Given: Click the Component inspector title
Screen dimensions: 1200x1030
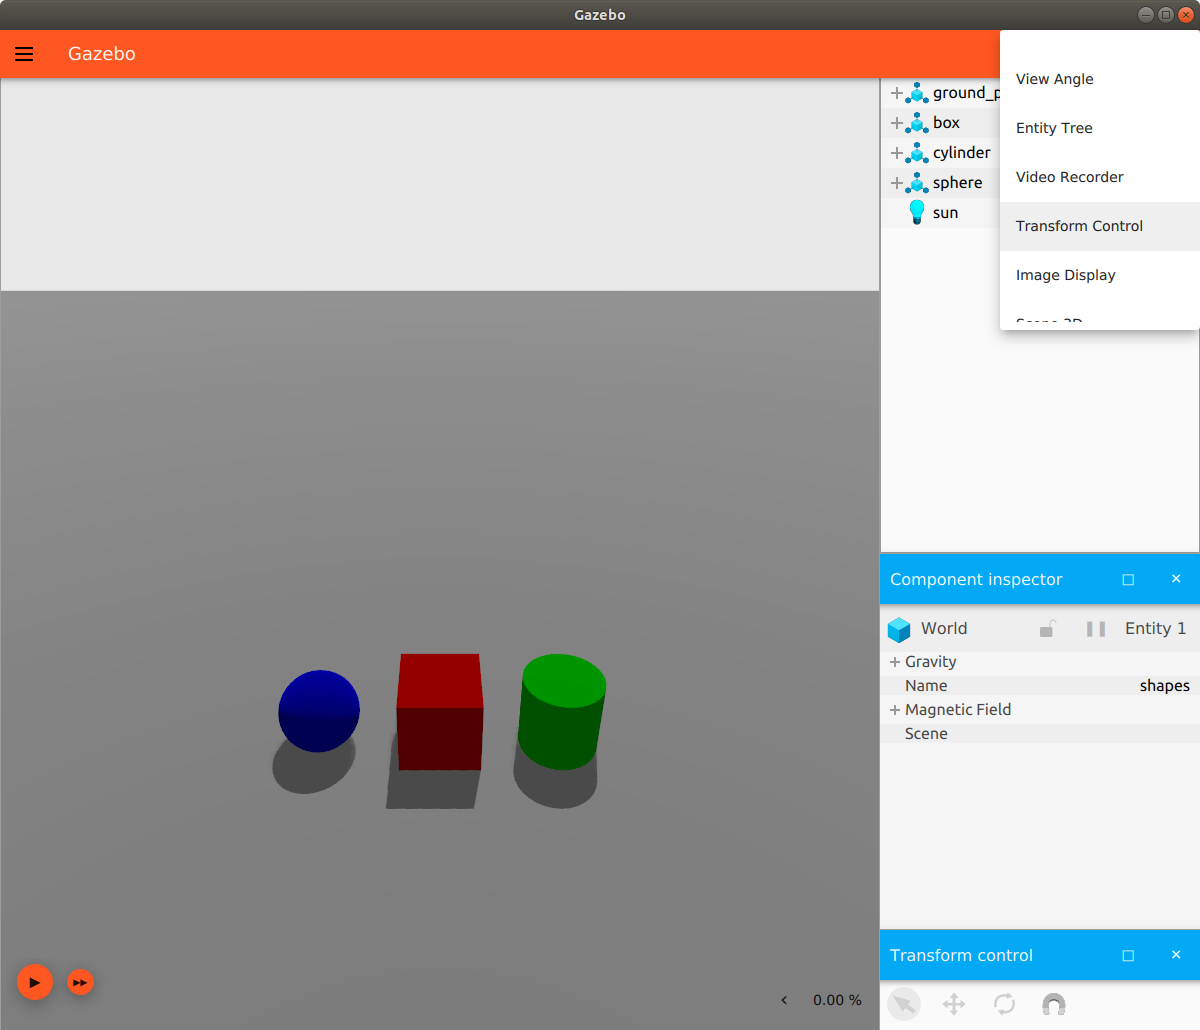Looking at the screenshot, I should pos(976,580).
